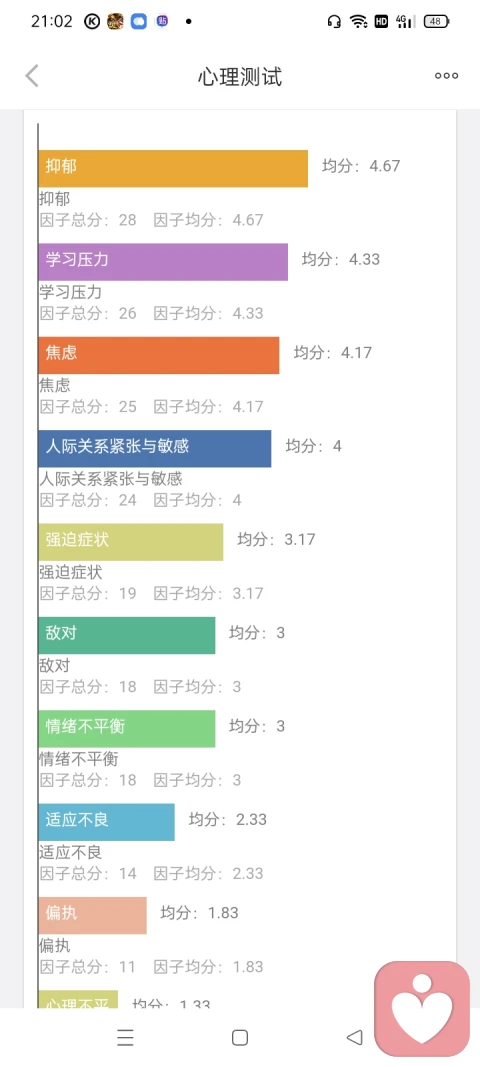The width and height of the screenshot is (480, 1067).
Task: Select the purple 学习压力 bar
Action: [163, 261]
